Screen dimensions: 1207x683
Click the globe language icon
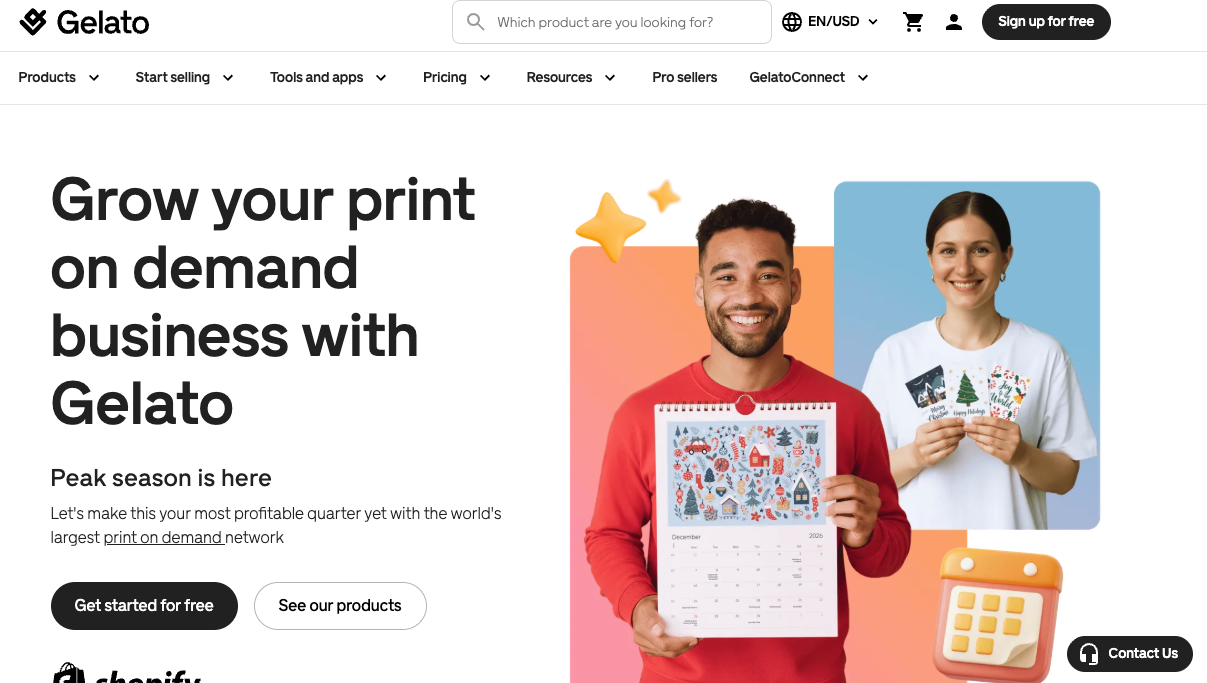(792, 22)
